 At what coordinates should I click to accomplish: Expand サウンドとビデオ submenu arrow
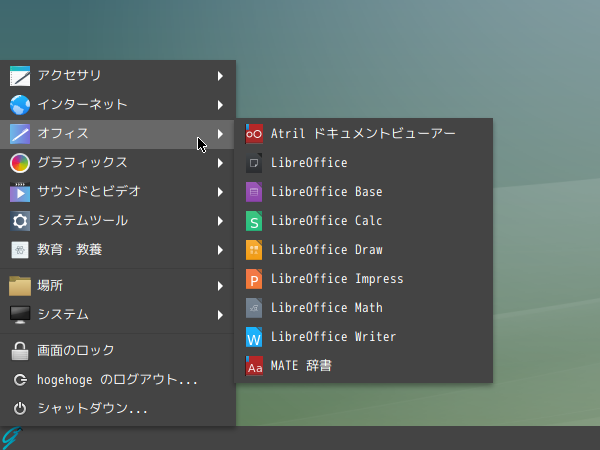220,192
